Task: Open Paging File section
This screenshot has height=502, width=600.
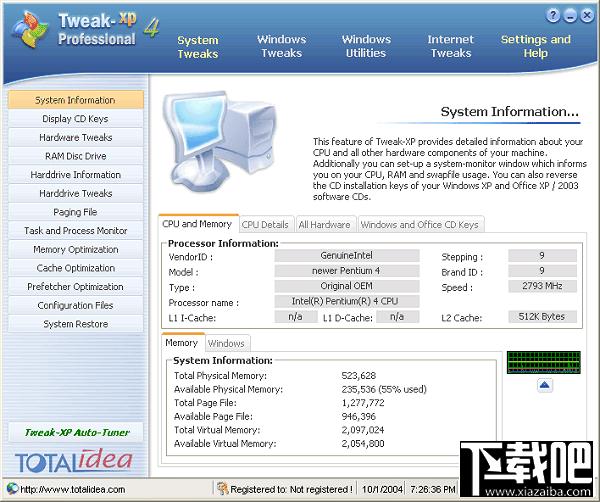Action: 75,212
